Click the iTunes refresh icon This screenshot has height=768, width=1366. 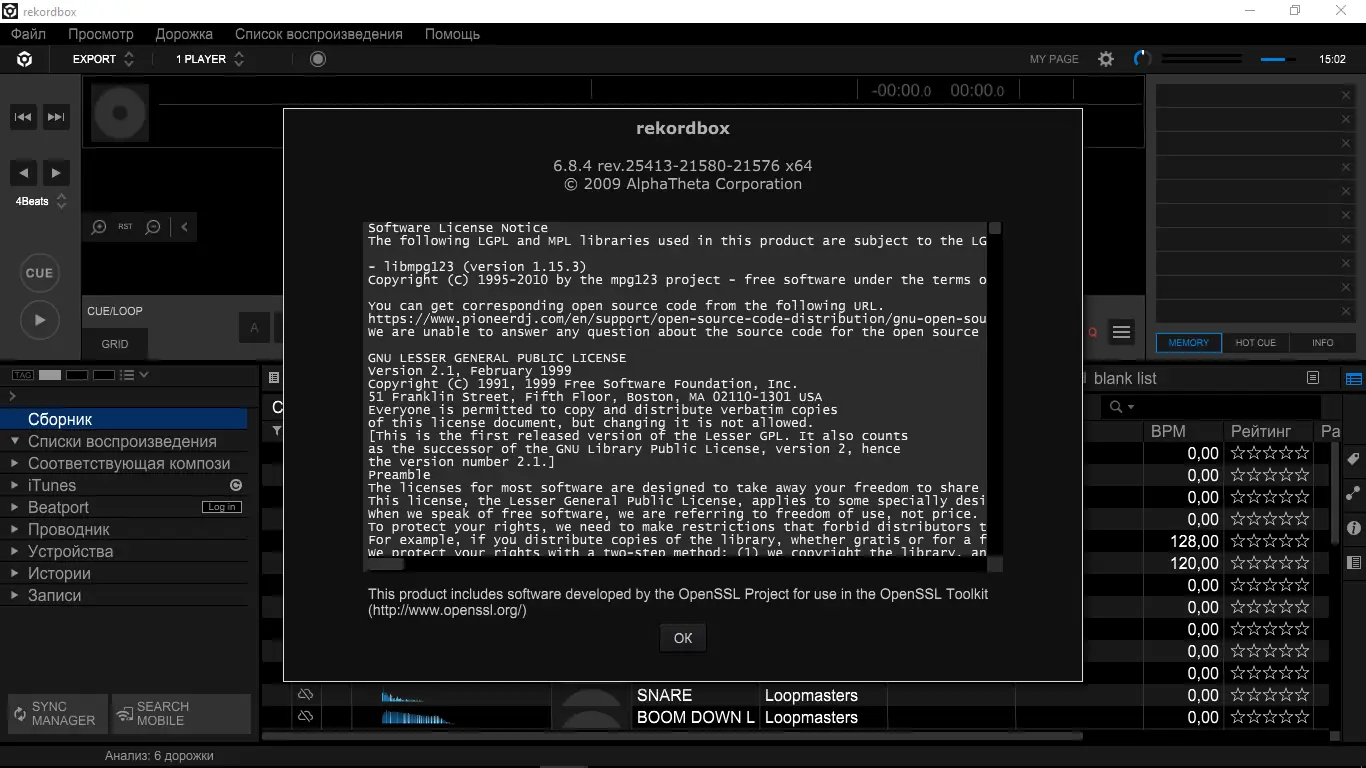coord(236,485)
